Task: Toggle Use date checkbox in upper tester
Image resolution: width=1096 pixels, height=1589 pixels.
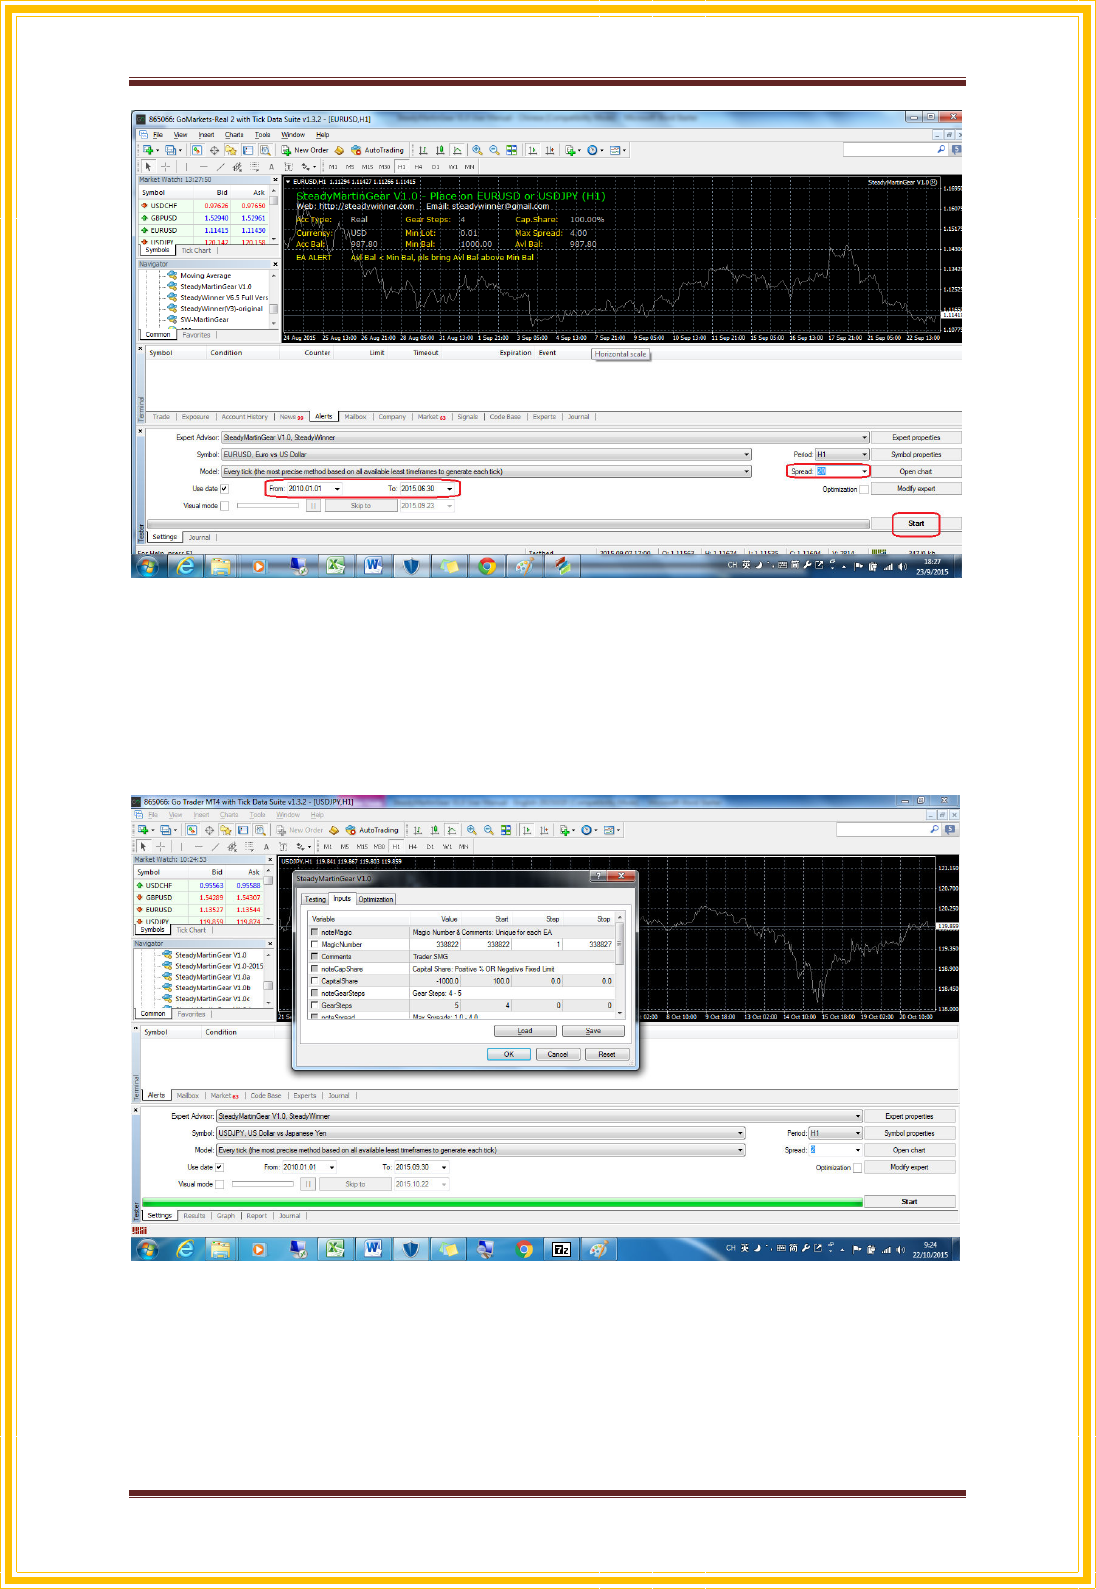Action: tap(224, 489)
